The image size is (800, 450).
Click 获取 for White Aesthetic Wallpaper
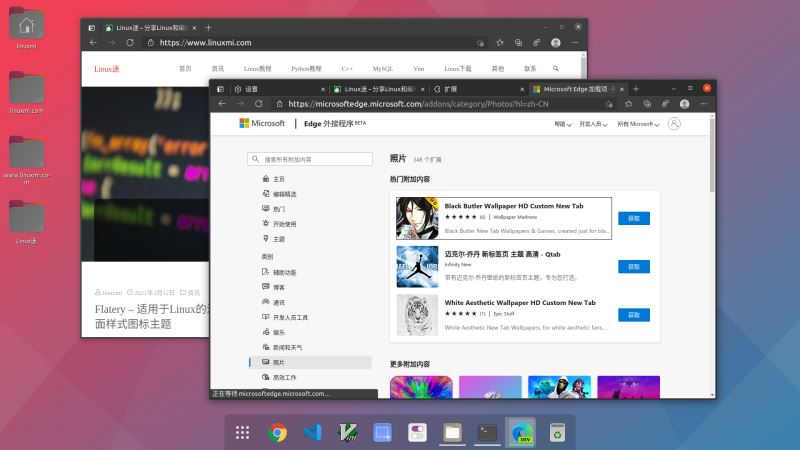point(634,315)
